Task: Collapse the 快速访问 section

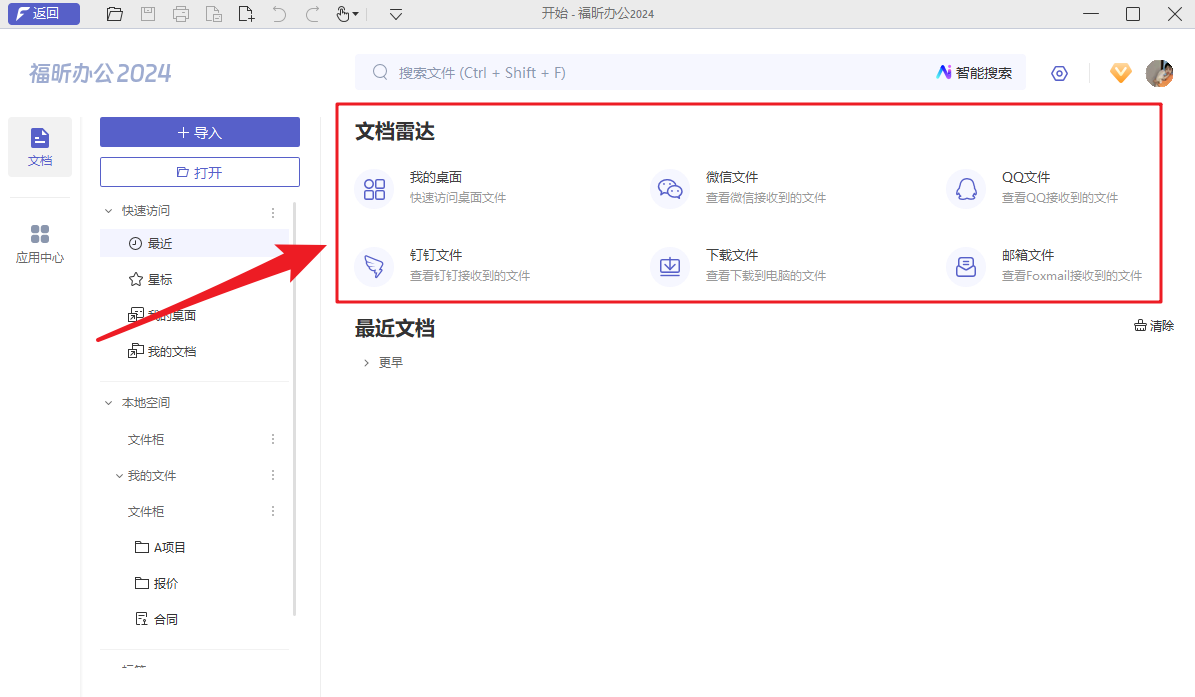Action: coord(109,210)
